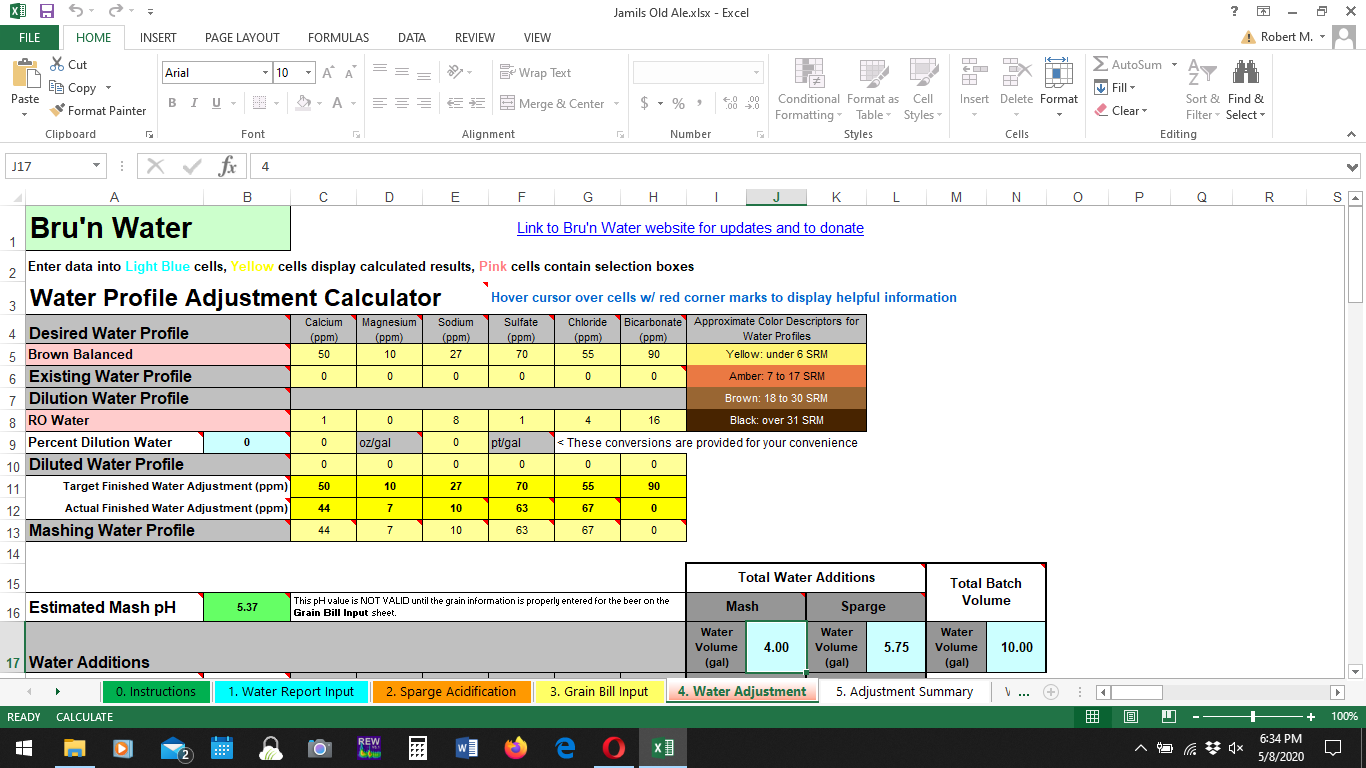Click the AutoSum sigma button
Image resolution: width=1366 pixels, height=768 pixels.
tap(1128, 64)
